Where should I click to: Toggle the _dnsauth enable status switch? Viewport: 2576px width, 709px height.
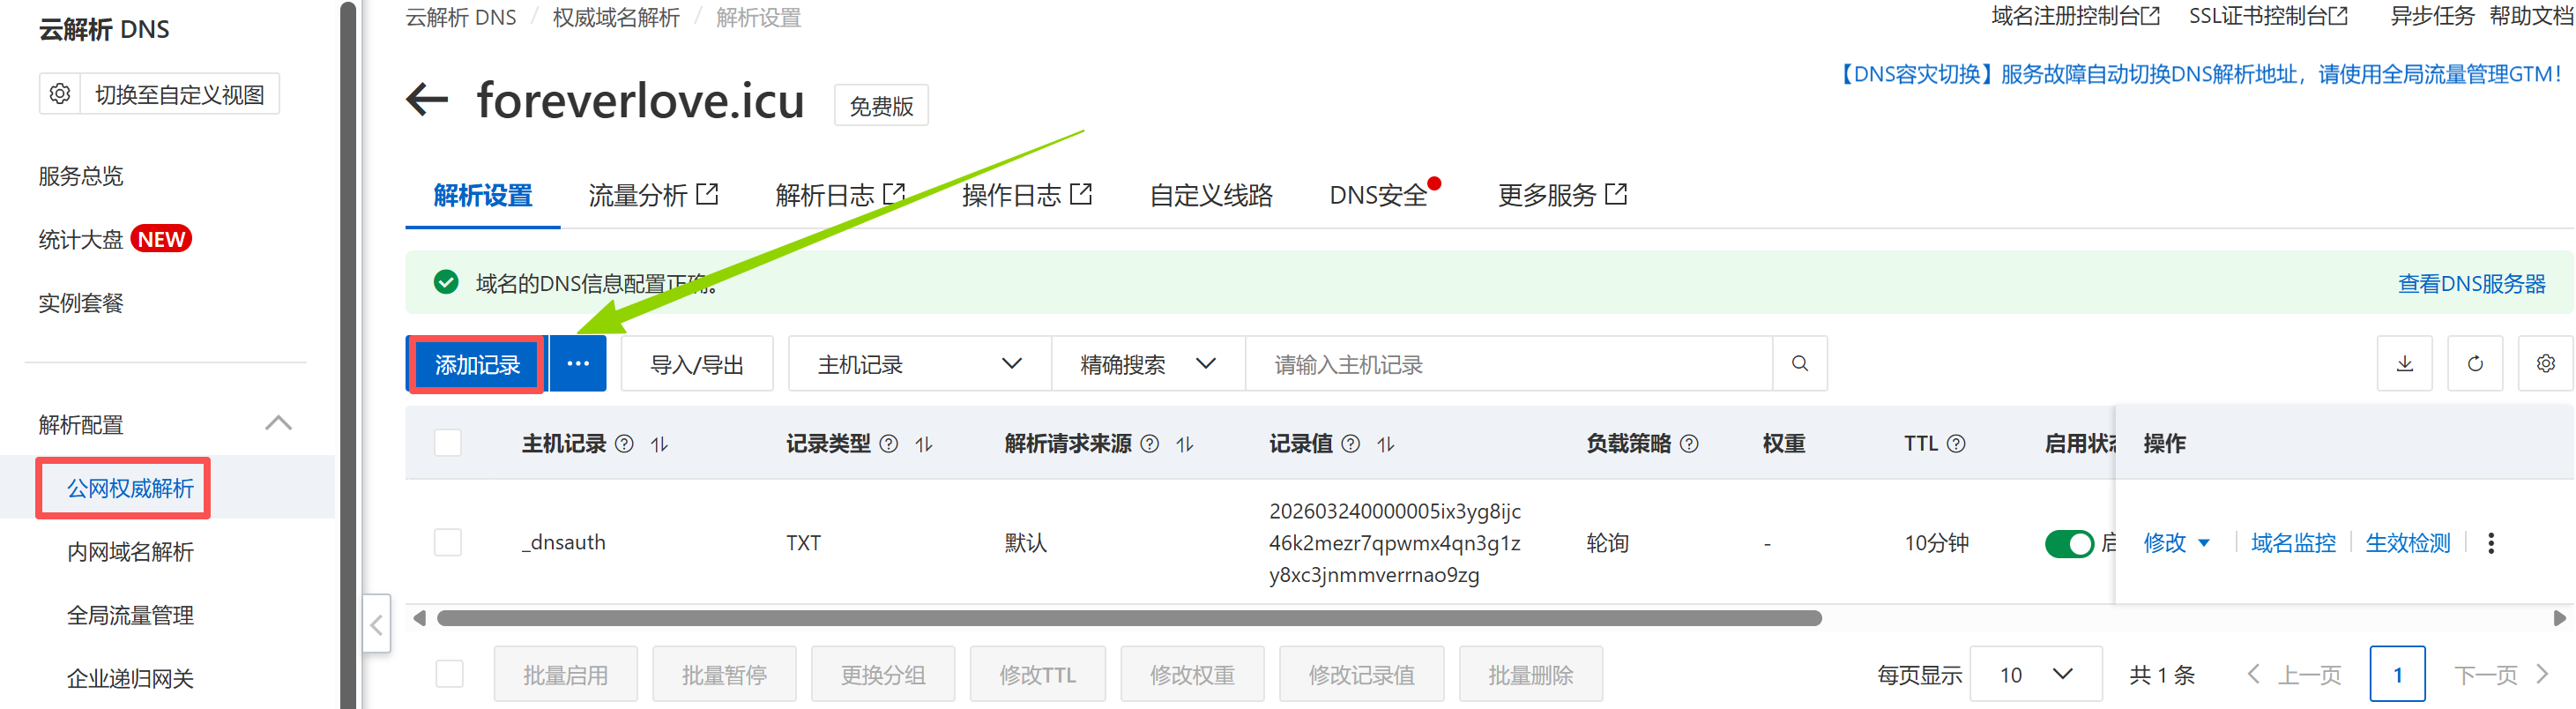tap(2069, 544)
